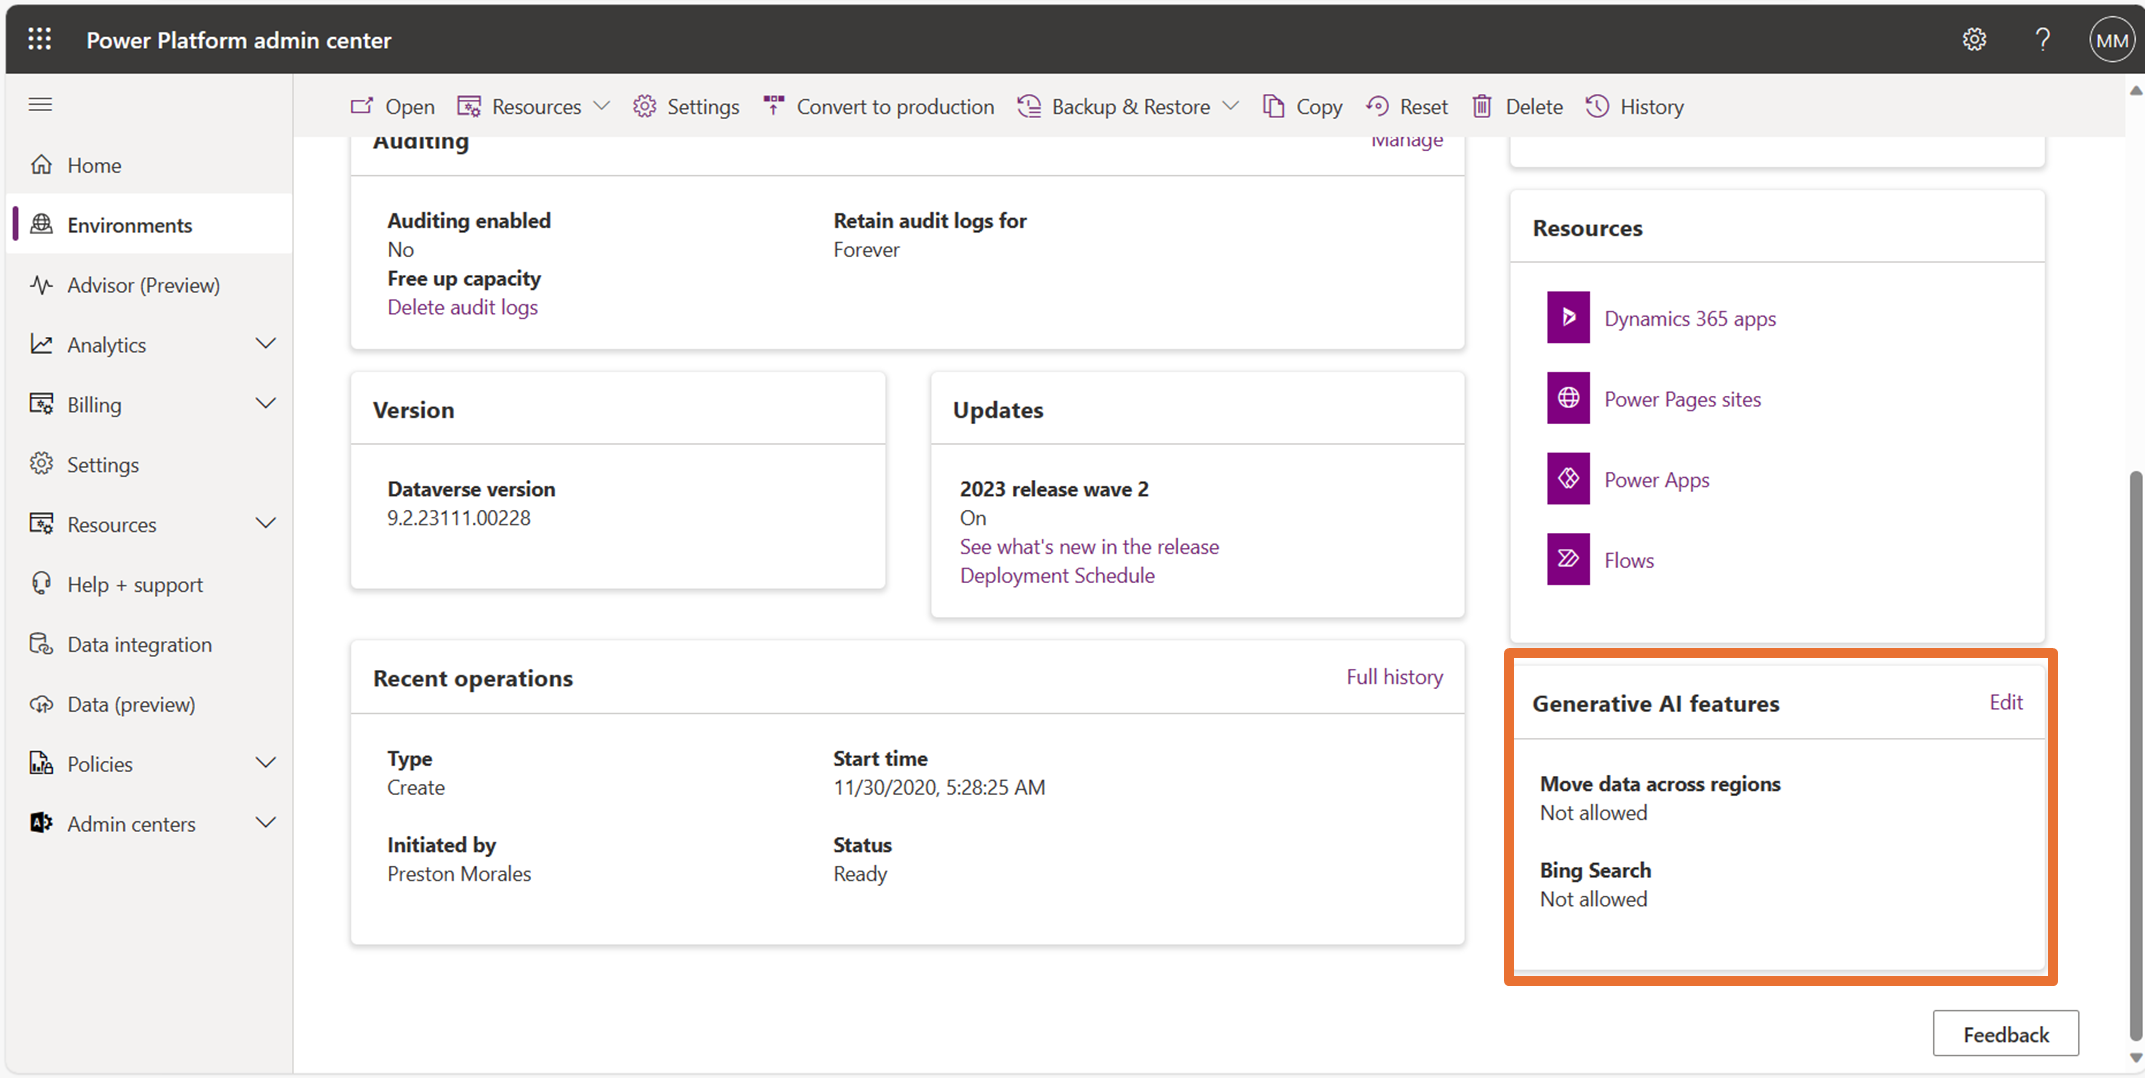Open the MM account profile avatar
Image resolution: width=2145 pixels, height=1078 pixels.
click(2111, 40)
